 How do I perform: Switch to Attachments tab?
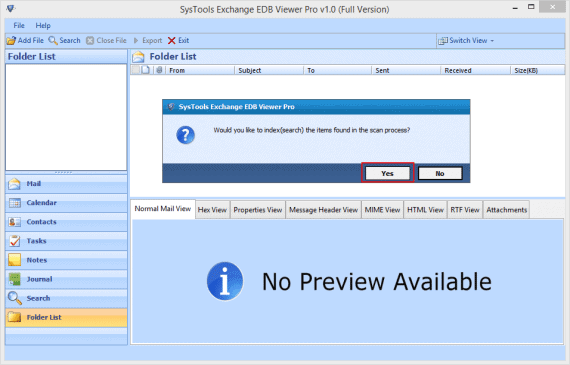point(506,210)
